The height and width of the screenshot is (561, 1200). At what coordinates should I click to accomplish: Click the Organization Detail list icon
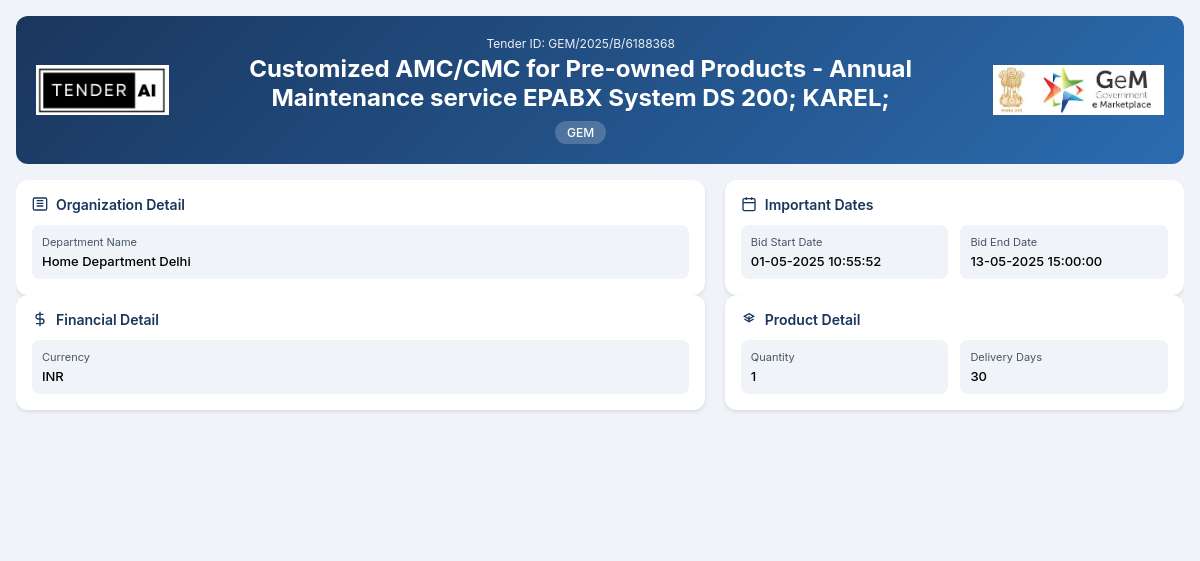[x=40, y=204]
